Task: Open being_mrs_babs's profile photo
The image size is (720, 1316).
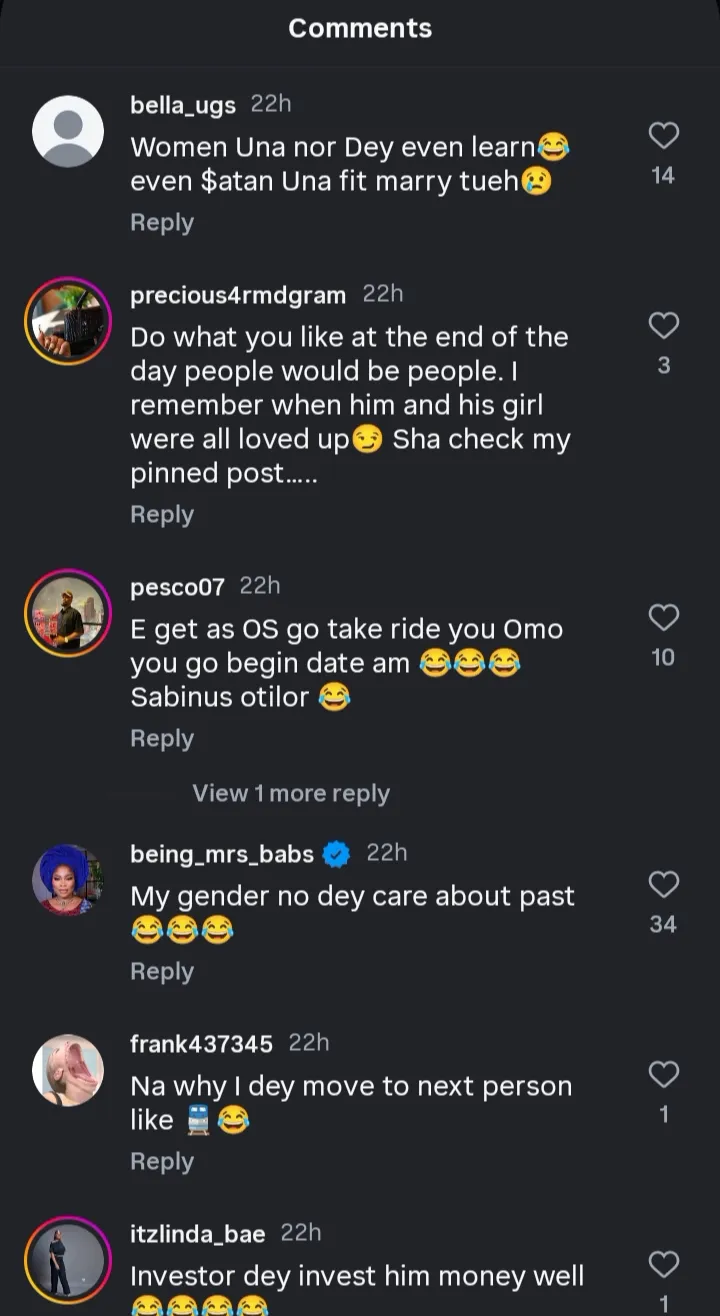Action: click(x=68, y=880)
